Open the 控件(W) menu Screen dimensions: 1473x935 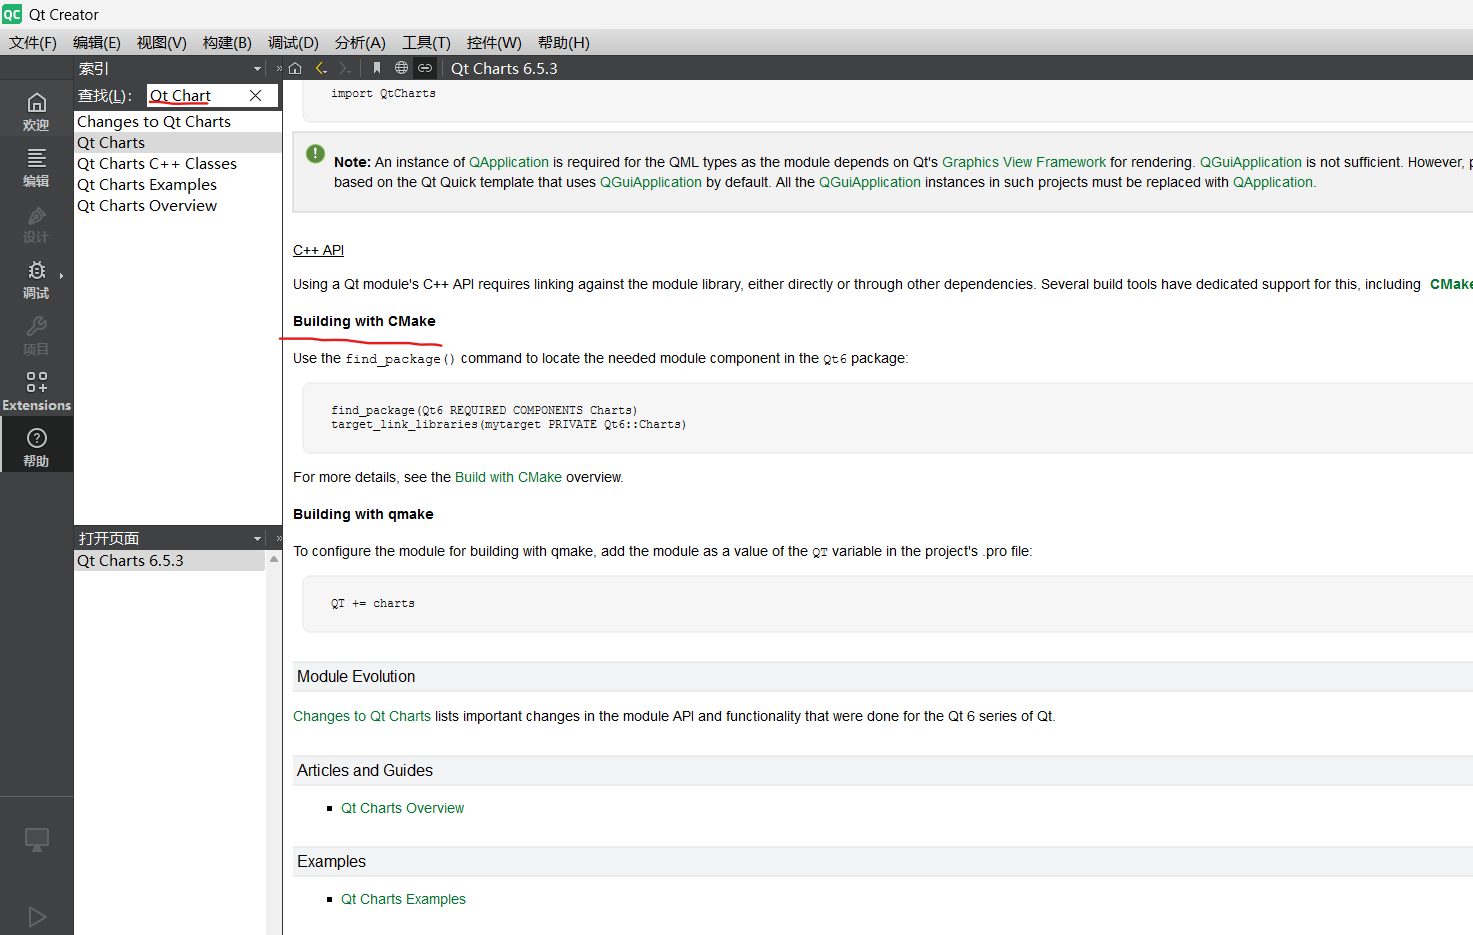[494, 43]
